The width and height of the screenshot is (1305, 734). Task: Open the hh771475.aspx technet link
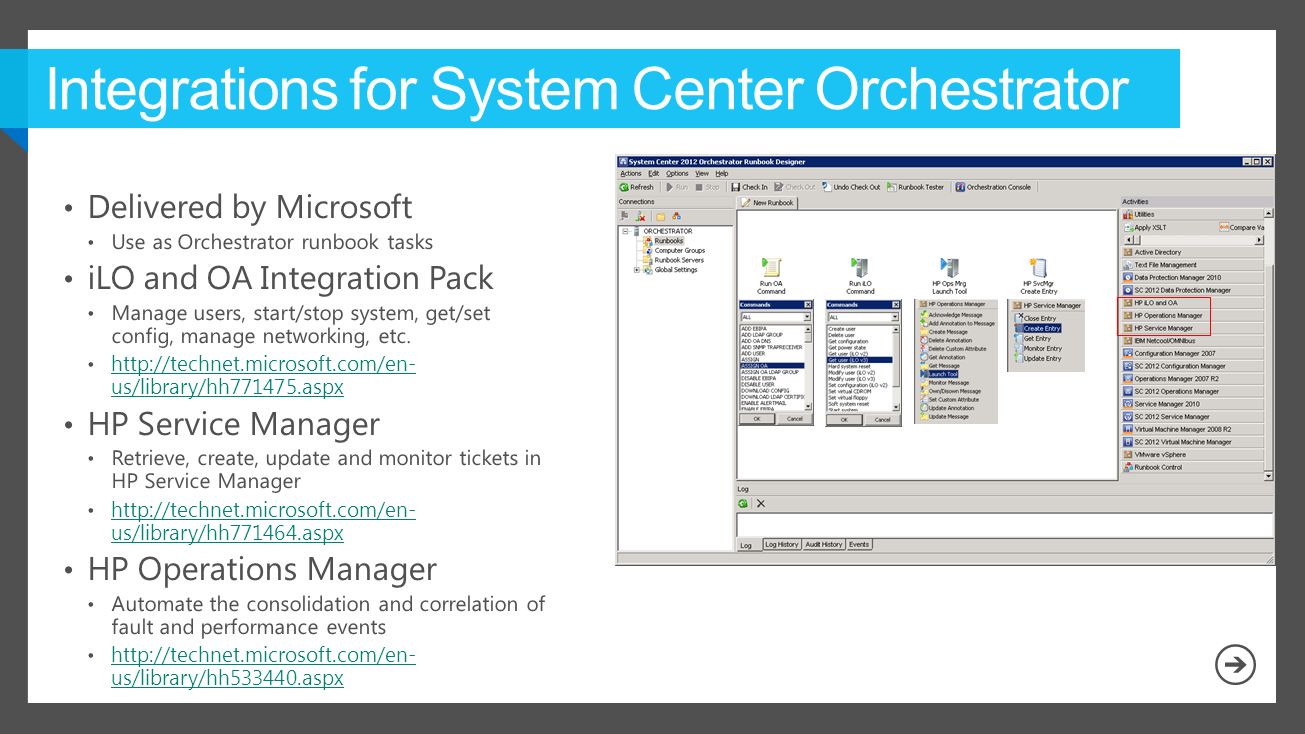tap(263, 375)
